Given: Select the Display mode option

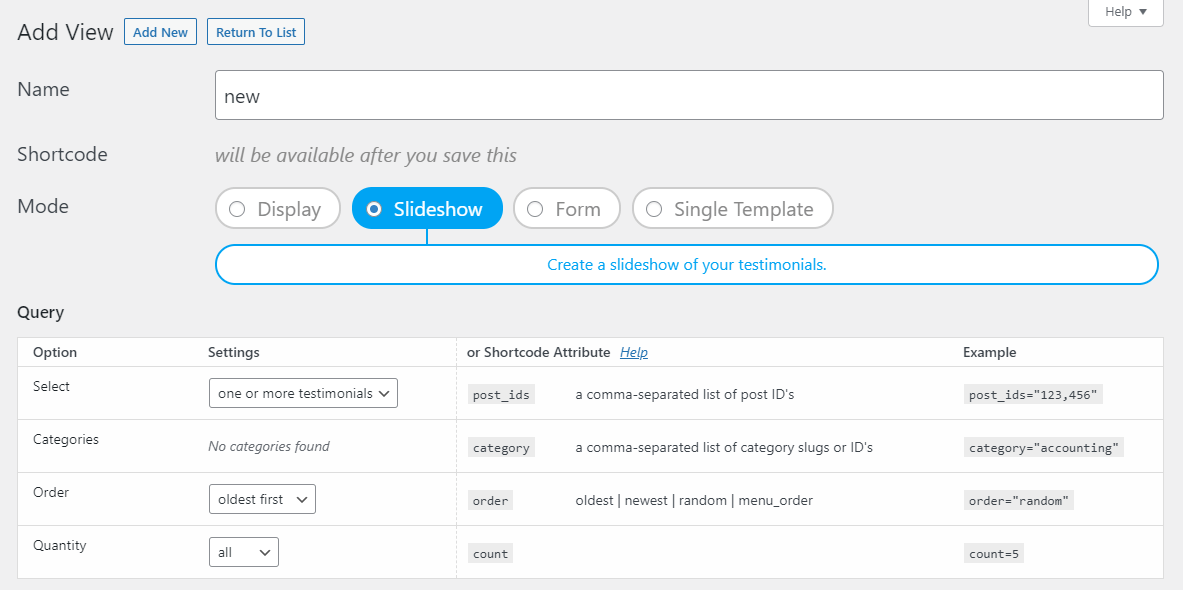Looking at the screenshot, I should tap(277, 208).
